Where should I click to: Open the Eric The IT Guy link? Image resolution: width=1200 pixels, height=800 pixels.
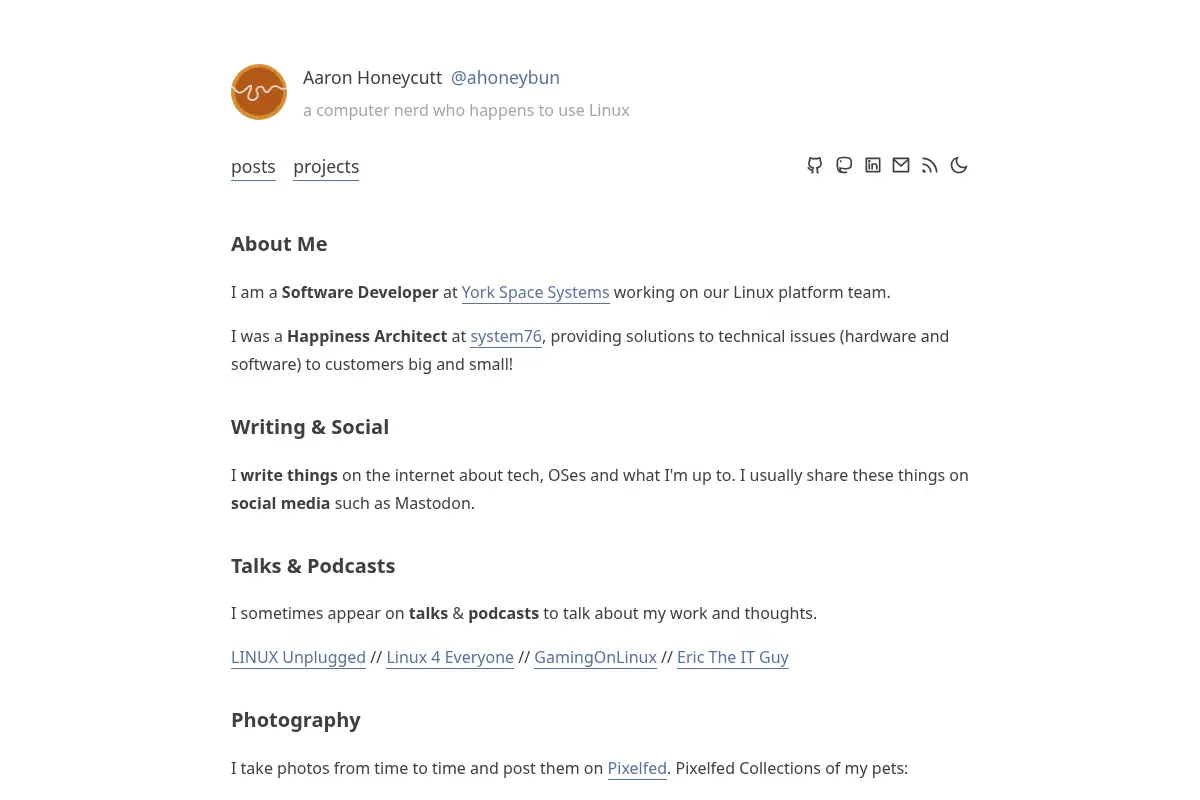[x=733, y=658]
